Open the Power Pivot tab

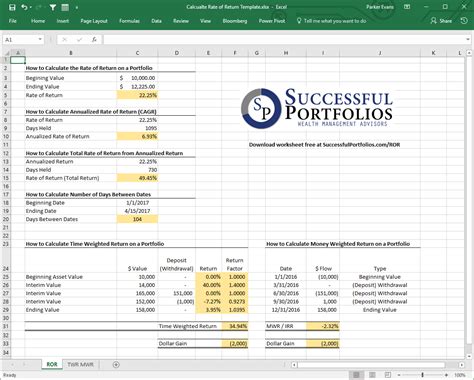coord(272,21)
